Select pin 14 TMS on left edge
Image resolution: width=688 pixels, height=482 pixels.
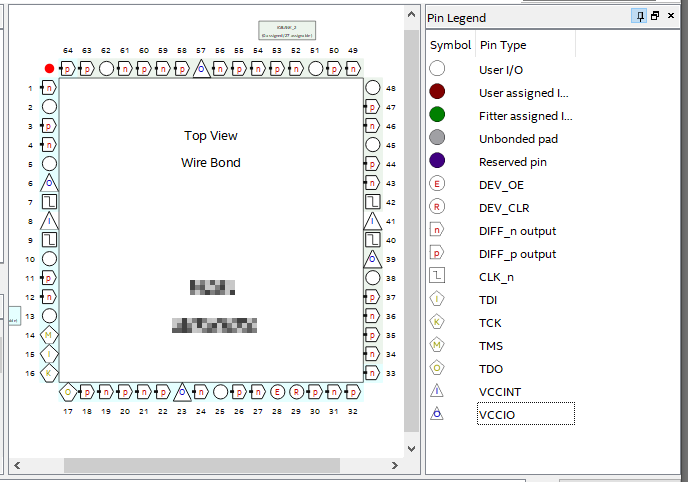coord(49,335)
